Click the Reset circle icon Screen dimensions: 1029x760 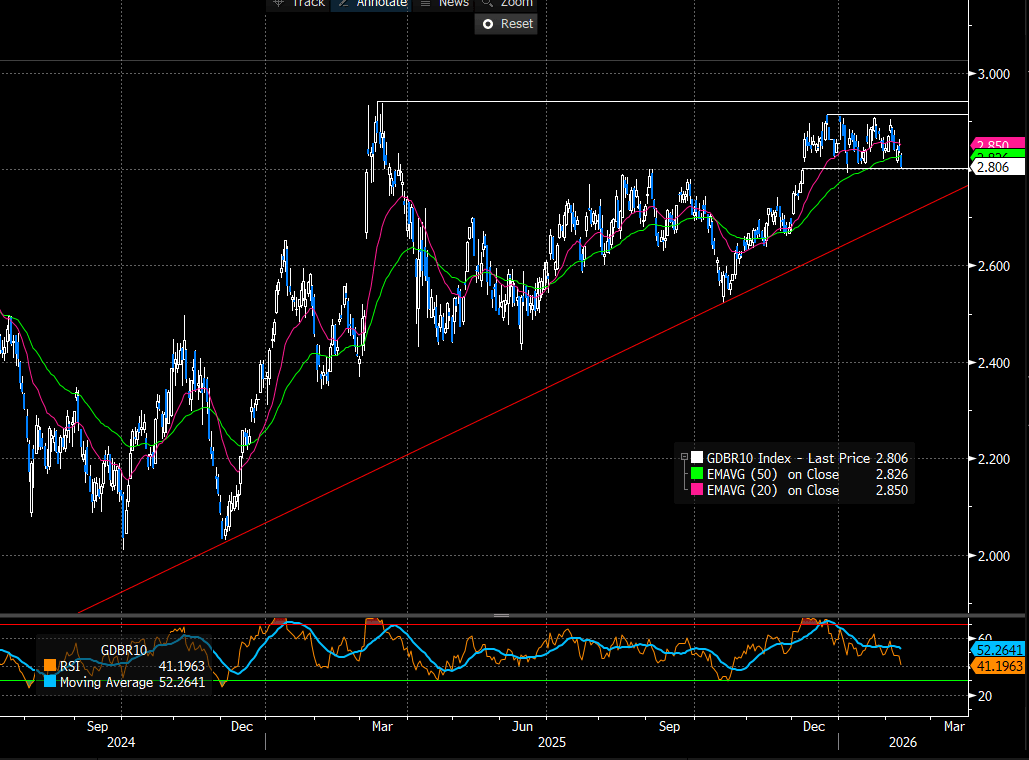(488, 24)
